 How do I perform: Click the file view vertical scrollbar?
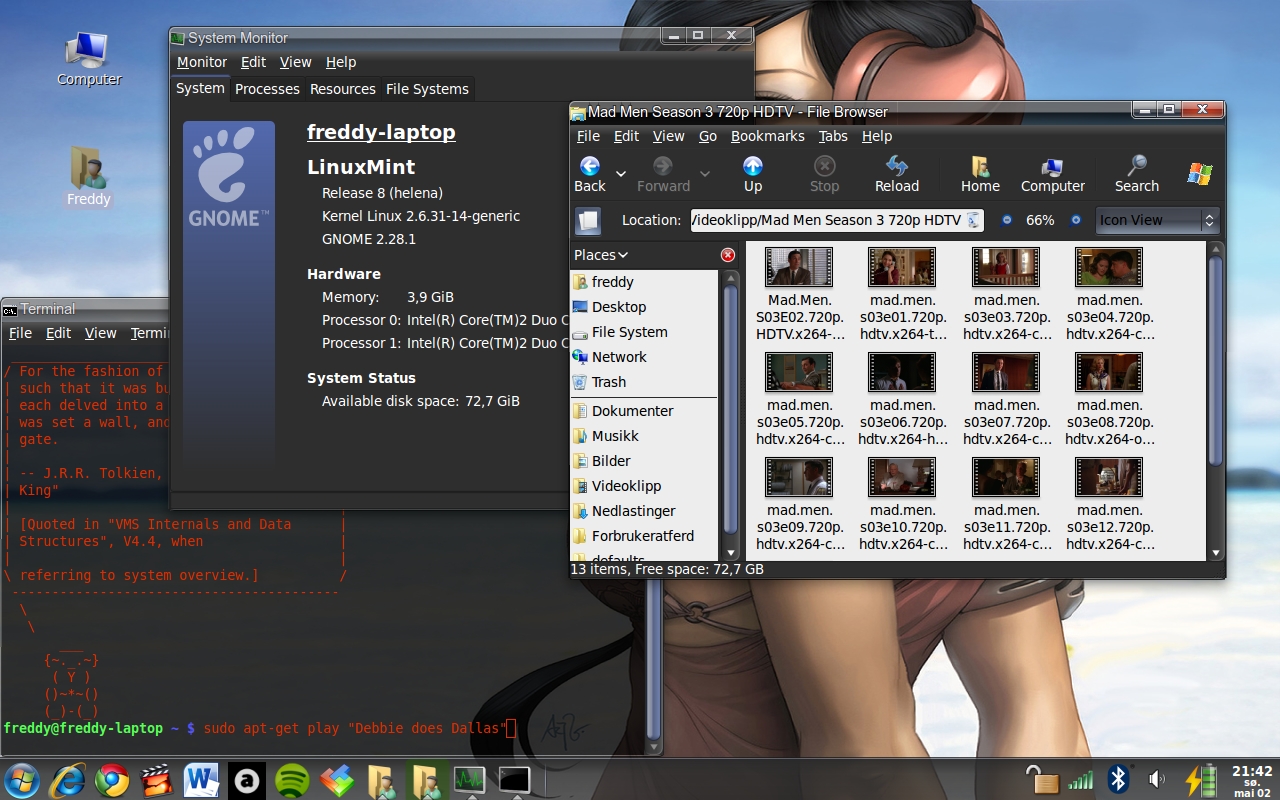[x=1216, y=400]
